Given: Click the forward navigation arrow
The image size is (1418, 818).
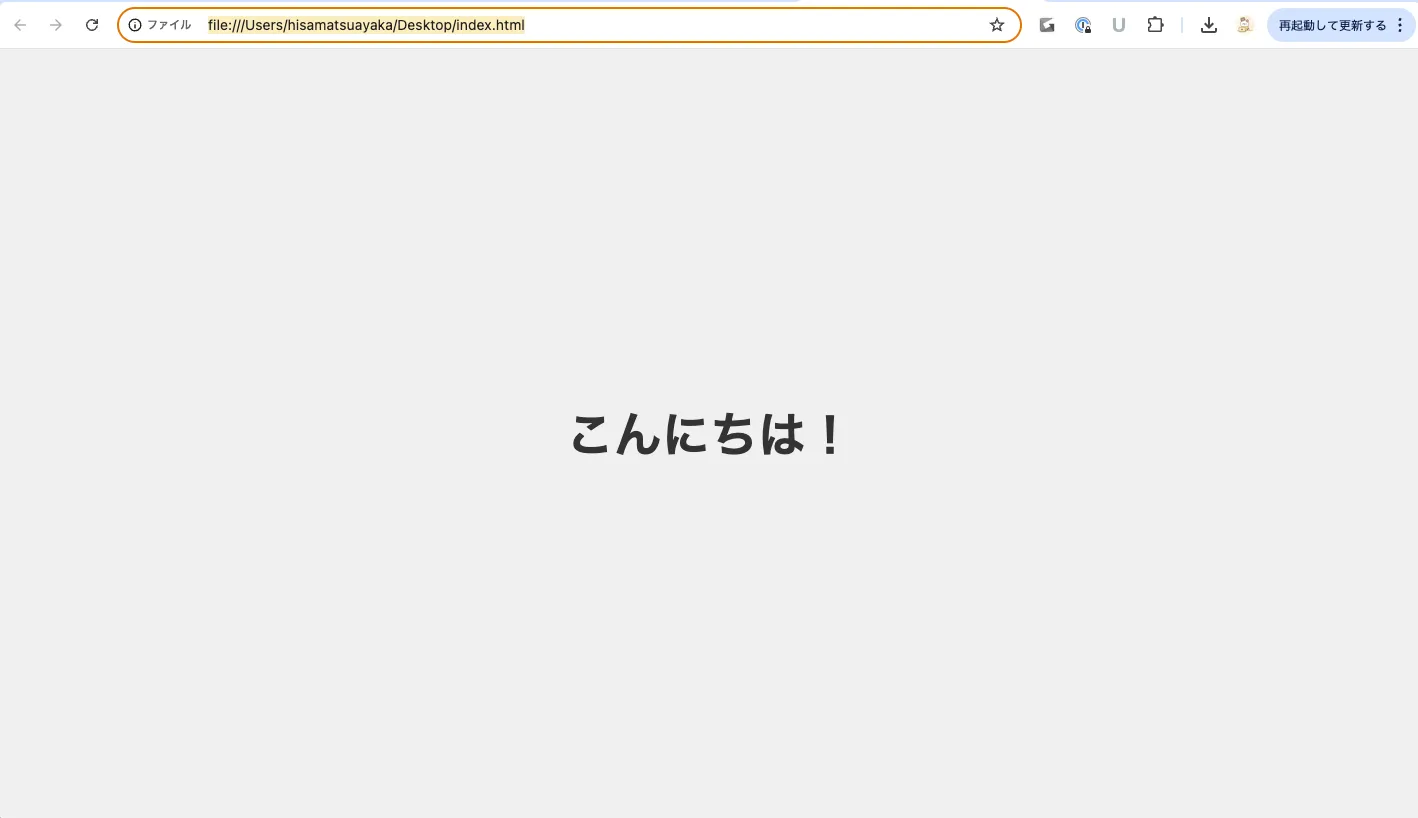Looking at the screenshot, I should pos(56,25).
